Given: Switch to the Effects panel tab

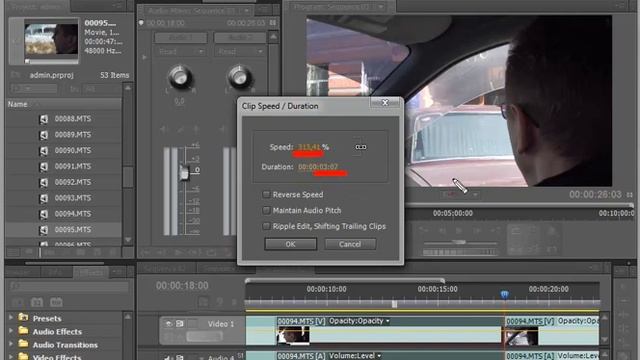Looking at the screenshot, I should (x=91, y=272).
